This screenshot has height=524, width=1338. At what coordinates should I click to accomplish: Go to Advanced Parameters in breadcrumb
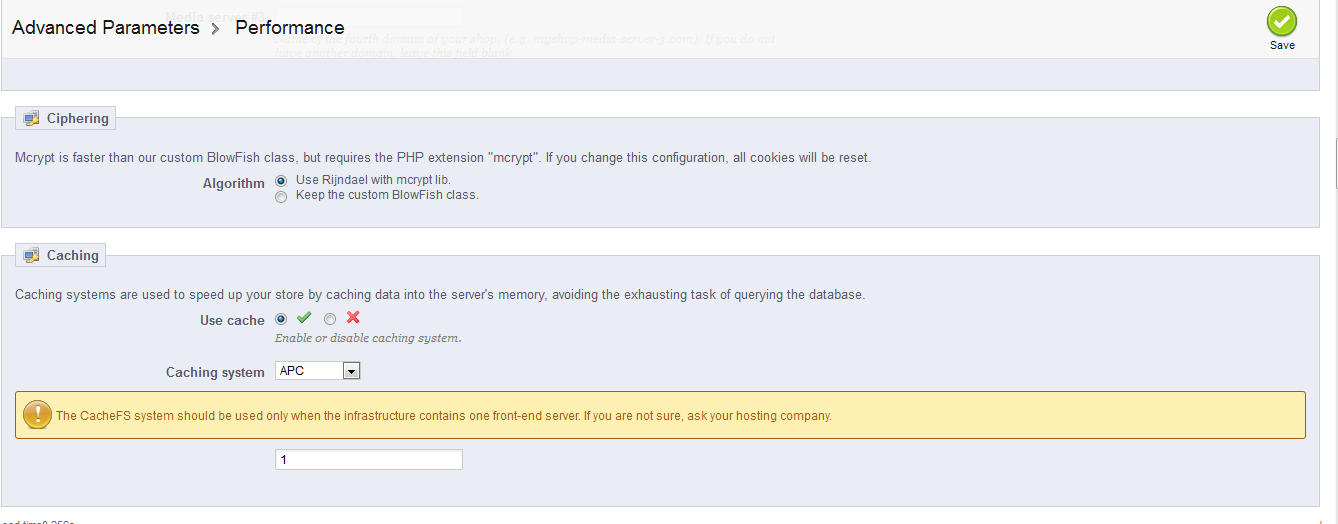click(106, 28)
